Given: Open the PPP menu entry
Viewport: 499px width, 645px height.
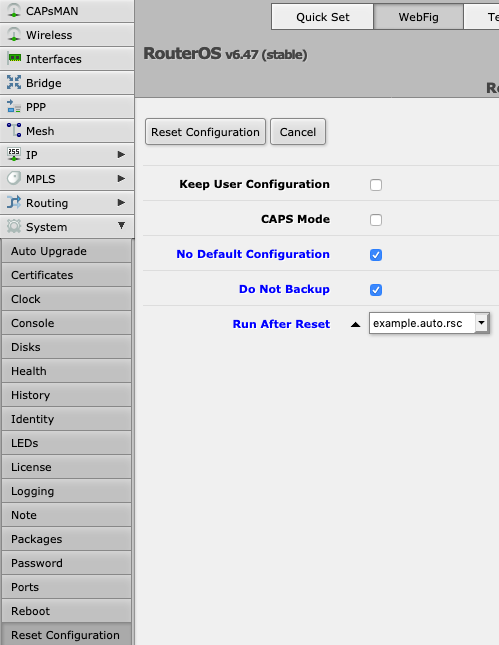Looking at the screenshot, I should pos(67,107).
